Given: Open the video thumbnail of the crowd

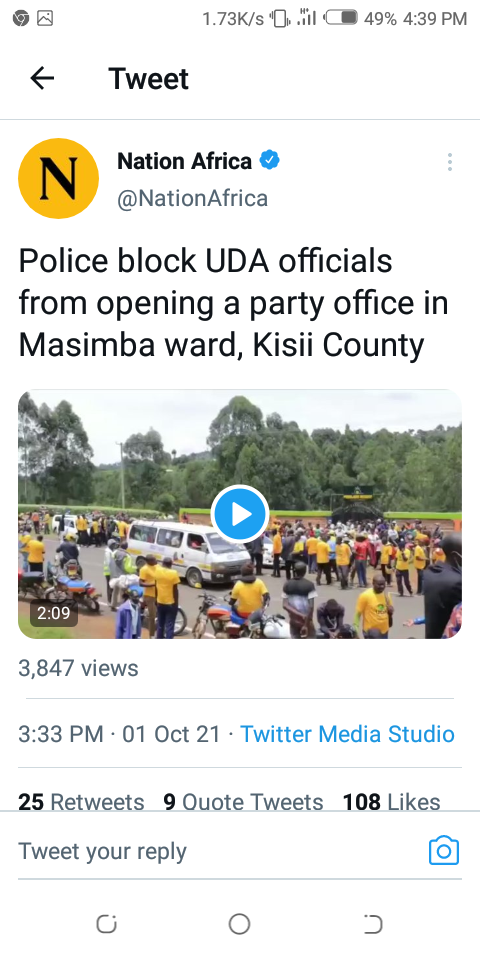Looking at the screenshot, I should coord(240,514).
